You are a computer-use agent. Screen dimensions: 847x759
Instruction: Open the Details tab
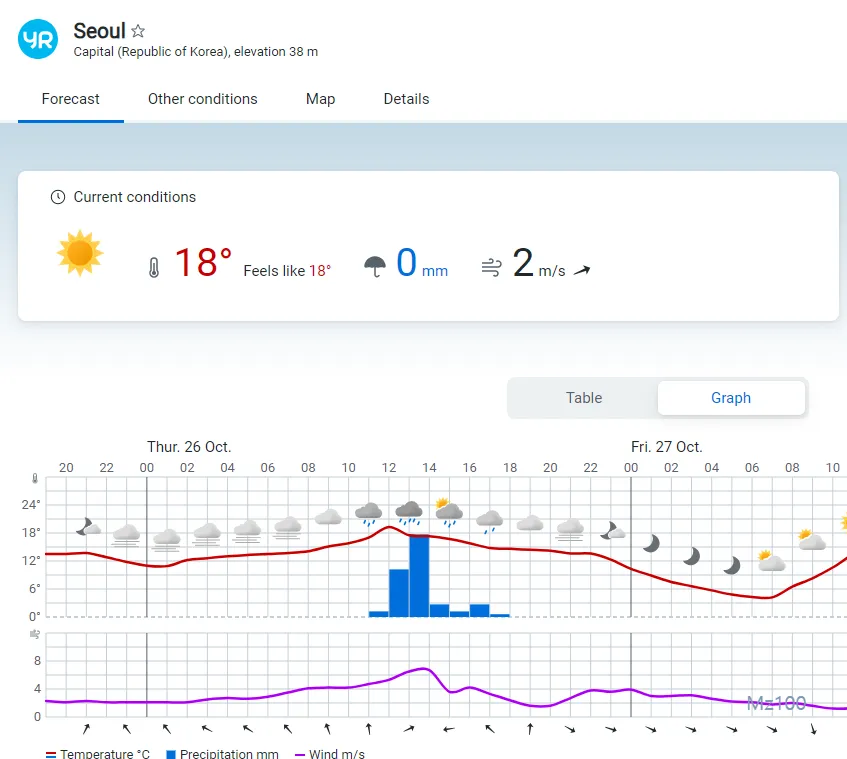[x=406, y=99]
